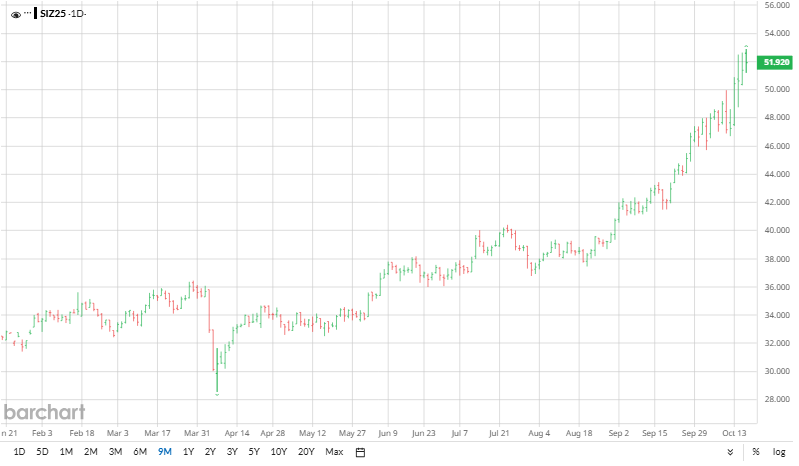The width and height of the screenshot is (799, 466).
Task: Pick the 3M time range
Action: [115, 452]
